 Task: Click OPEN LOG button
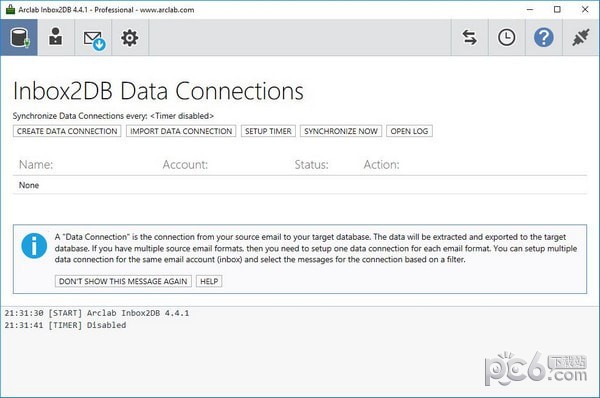(x=409, y=131)
